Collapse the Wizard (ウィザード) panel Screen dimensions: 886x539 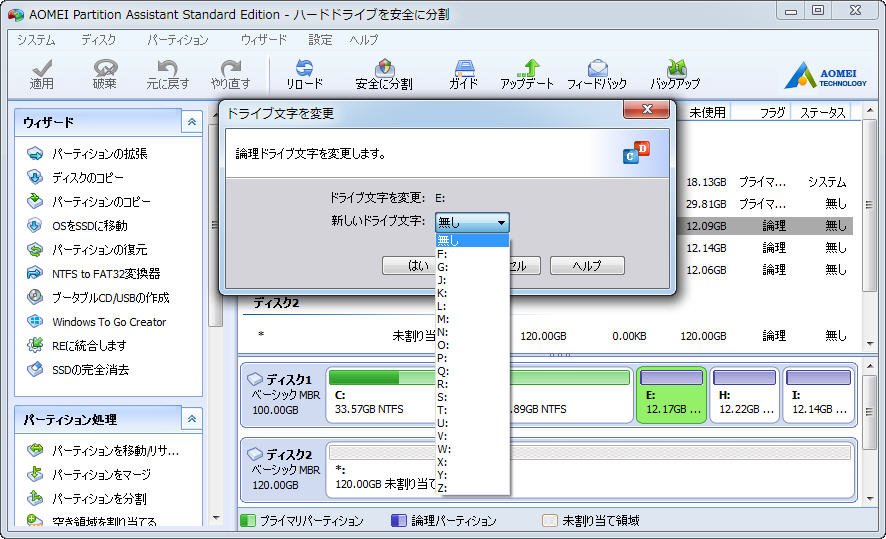pyautogui.click(x=192, y=122)
